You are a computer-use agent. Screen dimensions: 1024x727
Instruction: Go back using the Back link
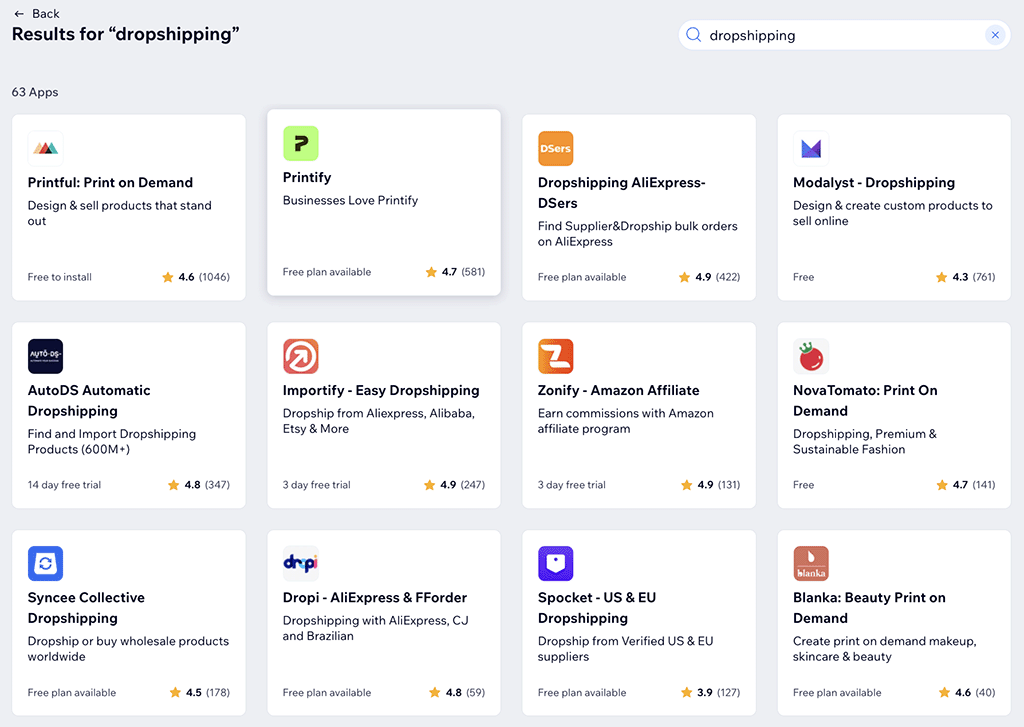[37, 14]
